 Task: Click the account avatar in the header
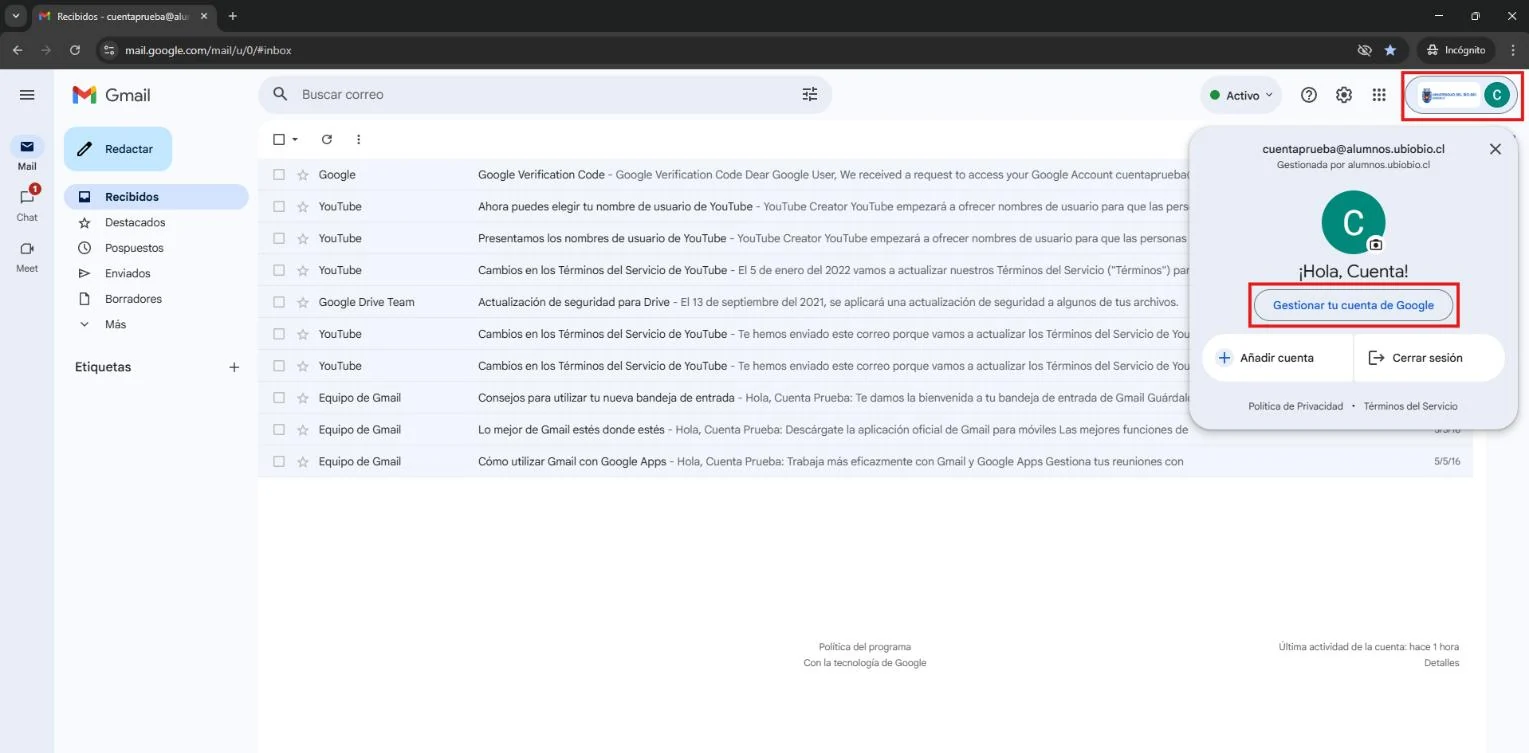[1496, 95]
